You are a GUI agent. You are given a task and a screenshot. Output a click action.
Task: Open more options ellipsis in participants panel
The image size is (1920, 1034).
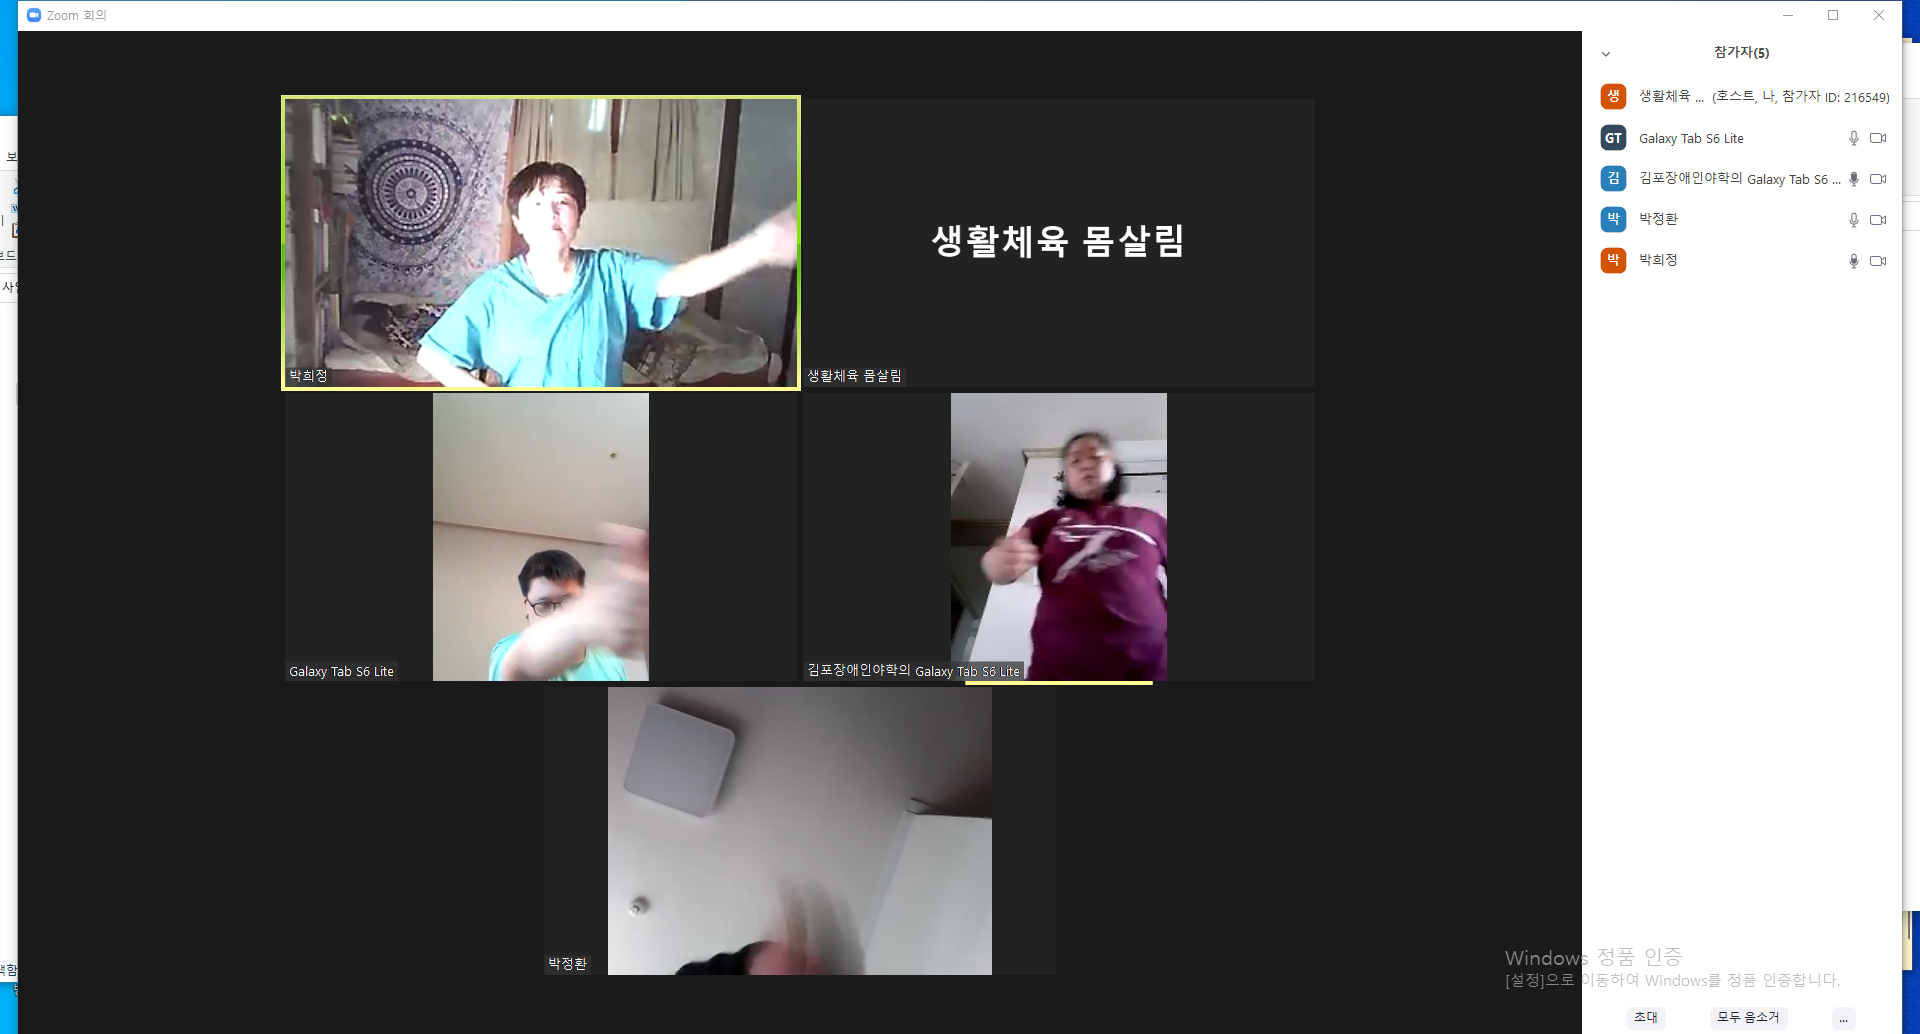click(1843, 1018)
